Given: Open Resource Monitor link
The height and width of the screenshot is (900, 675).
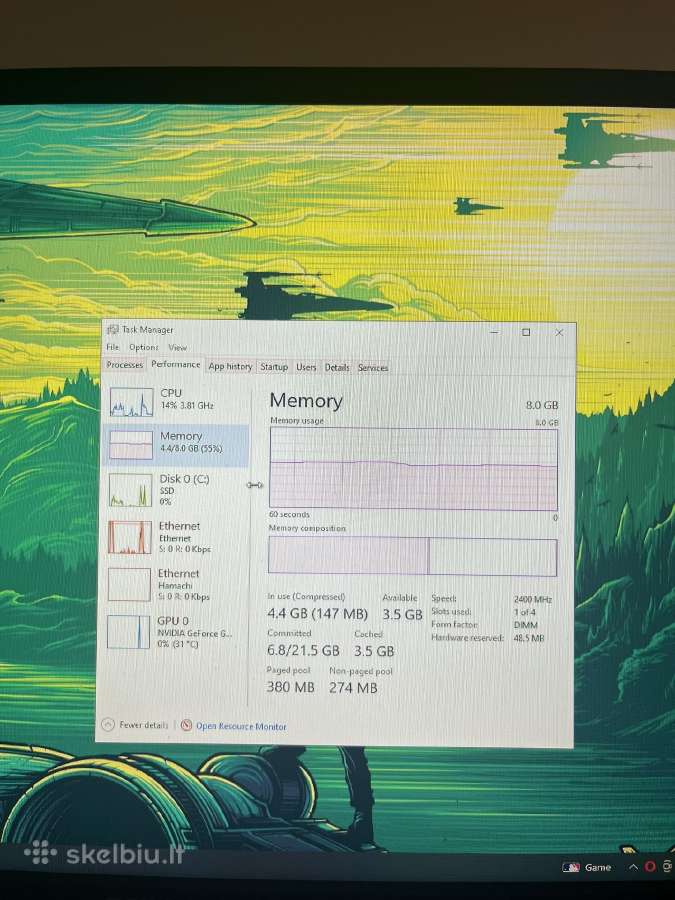Looking at the screenshot, I should (241, 726).
